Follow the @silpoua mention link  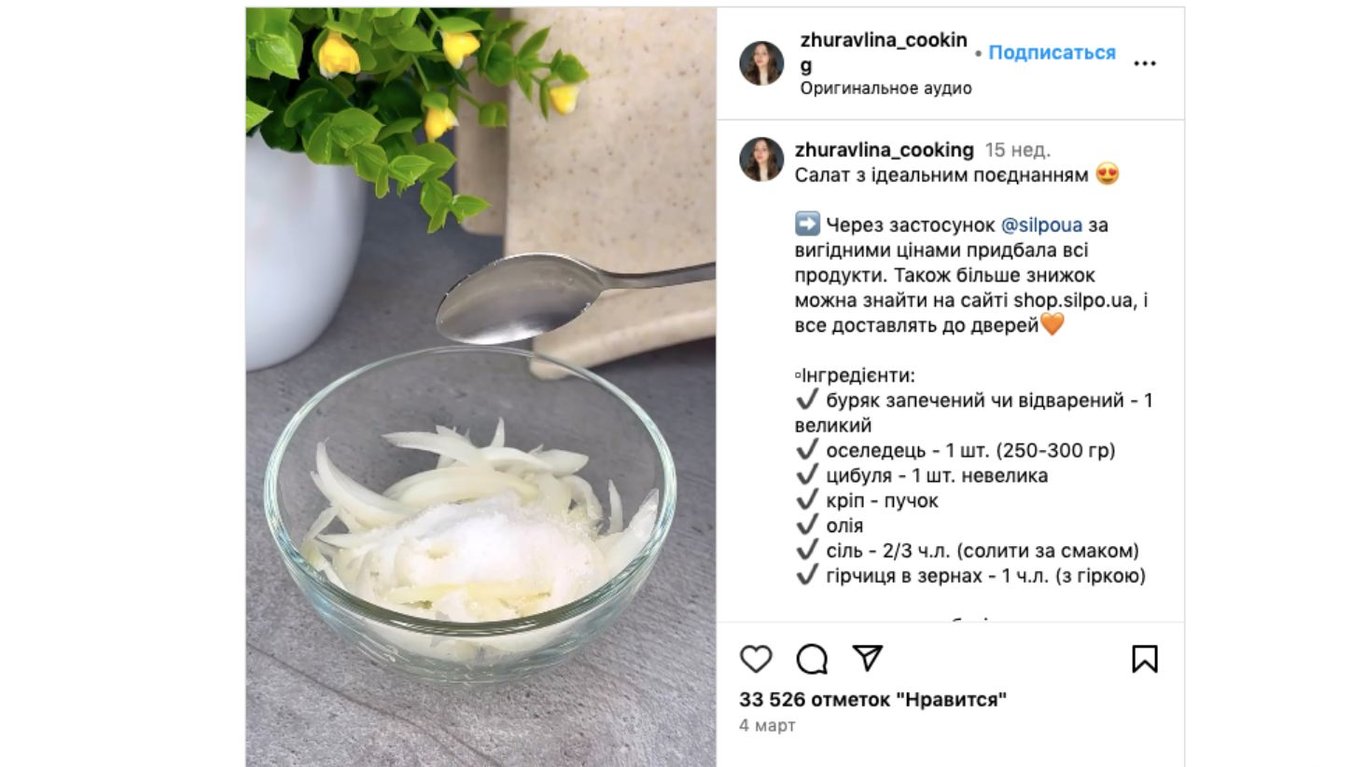(x=1042, y=225)
